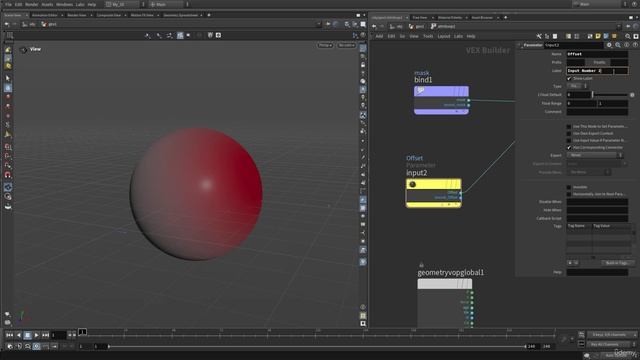This screenshot has height=360, width=640.
Task: Click the tools wrench icon in network toolbar
Action: tap(539, 36)
